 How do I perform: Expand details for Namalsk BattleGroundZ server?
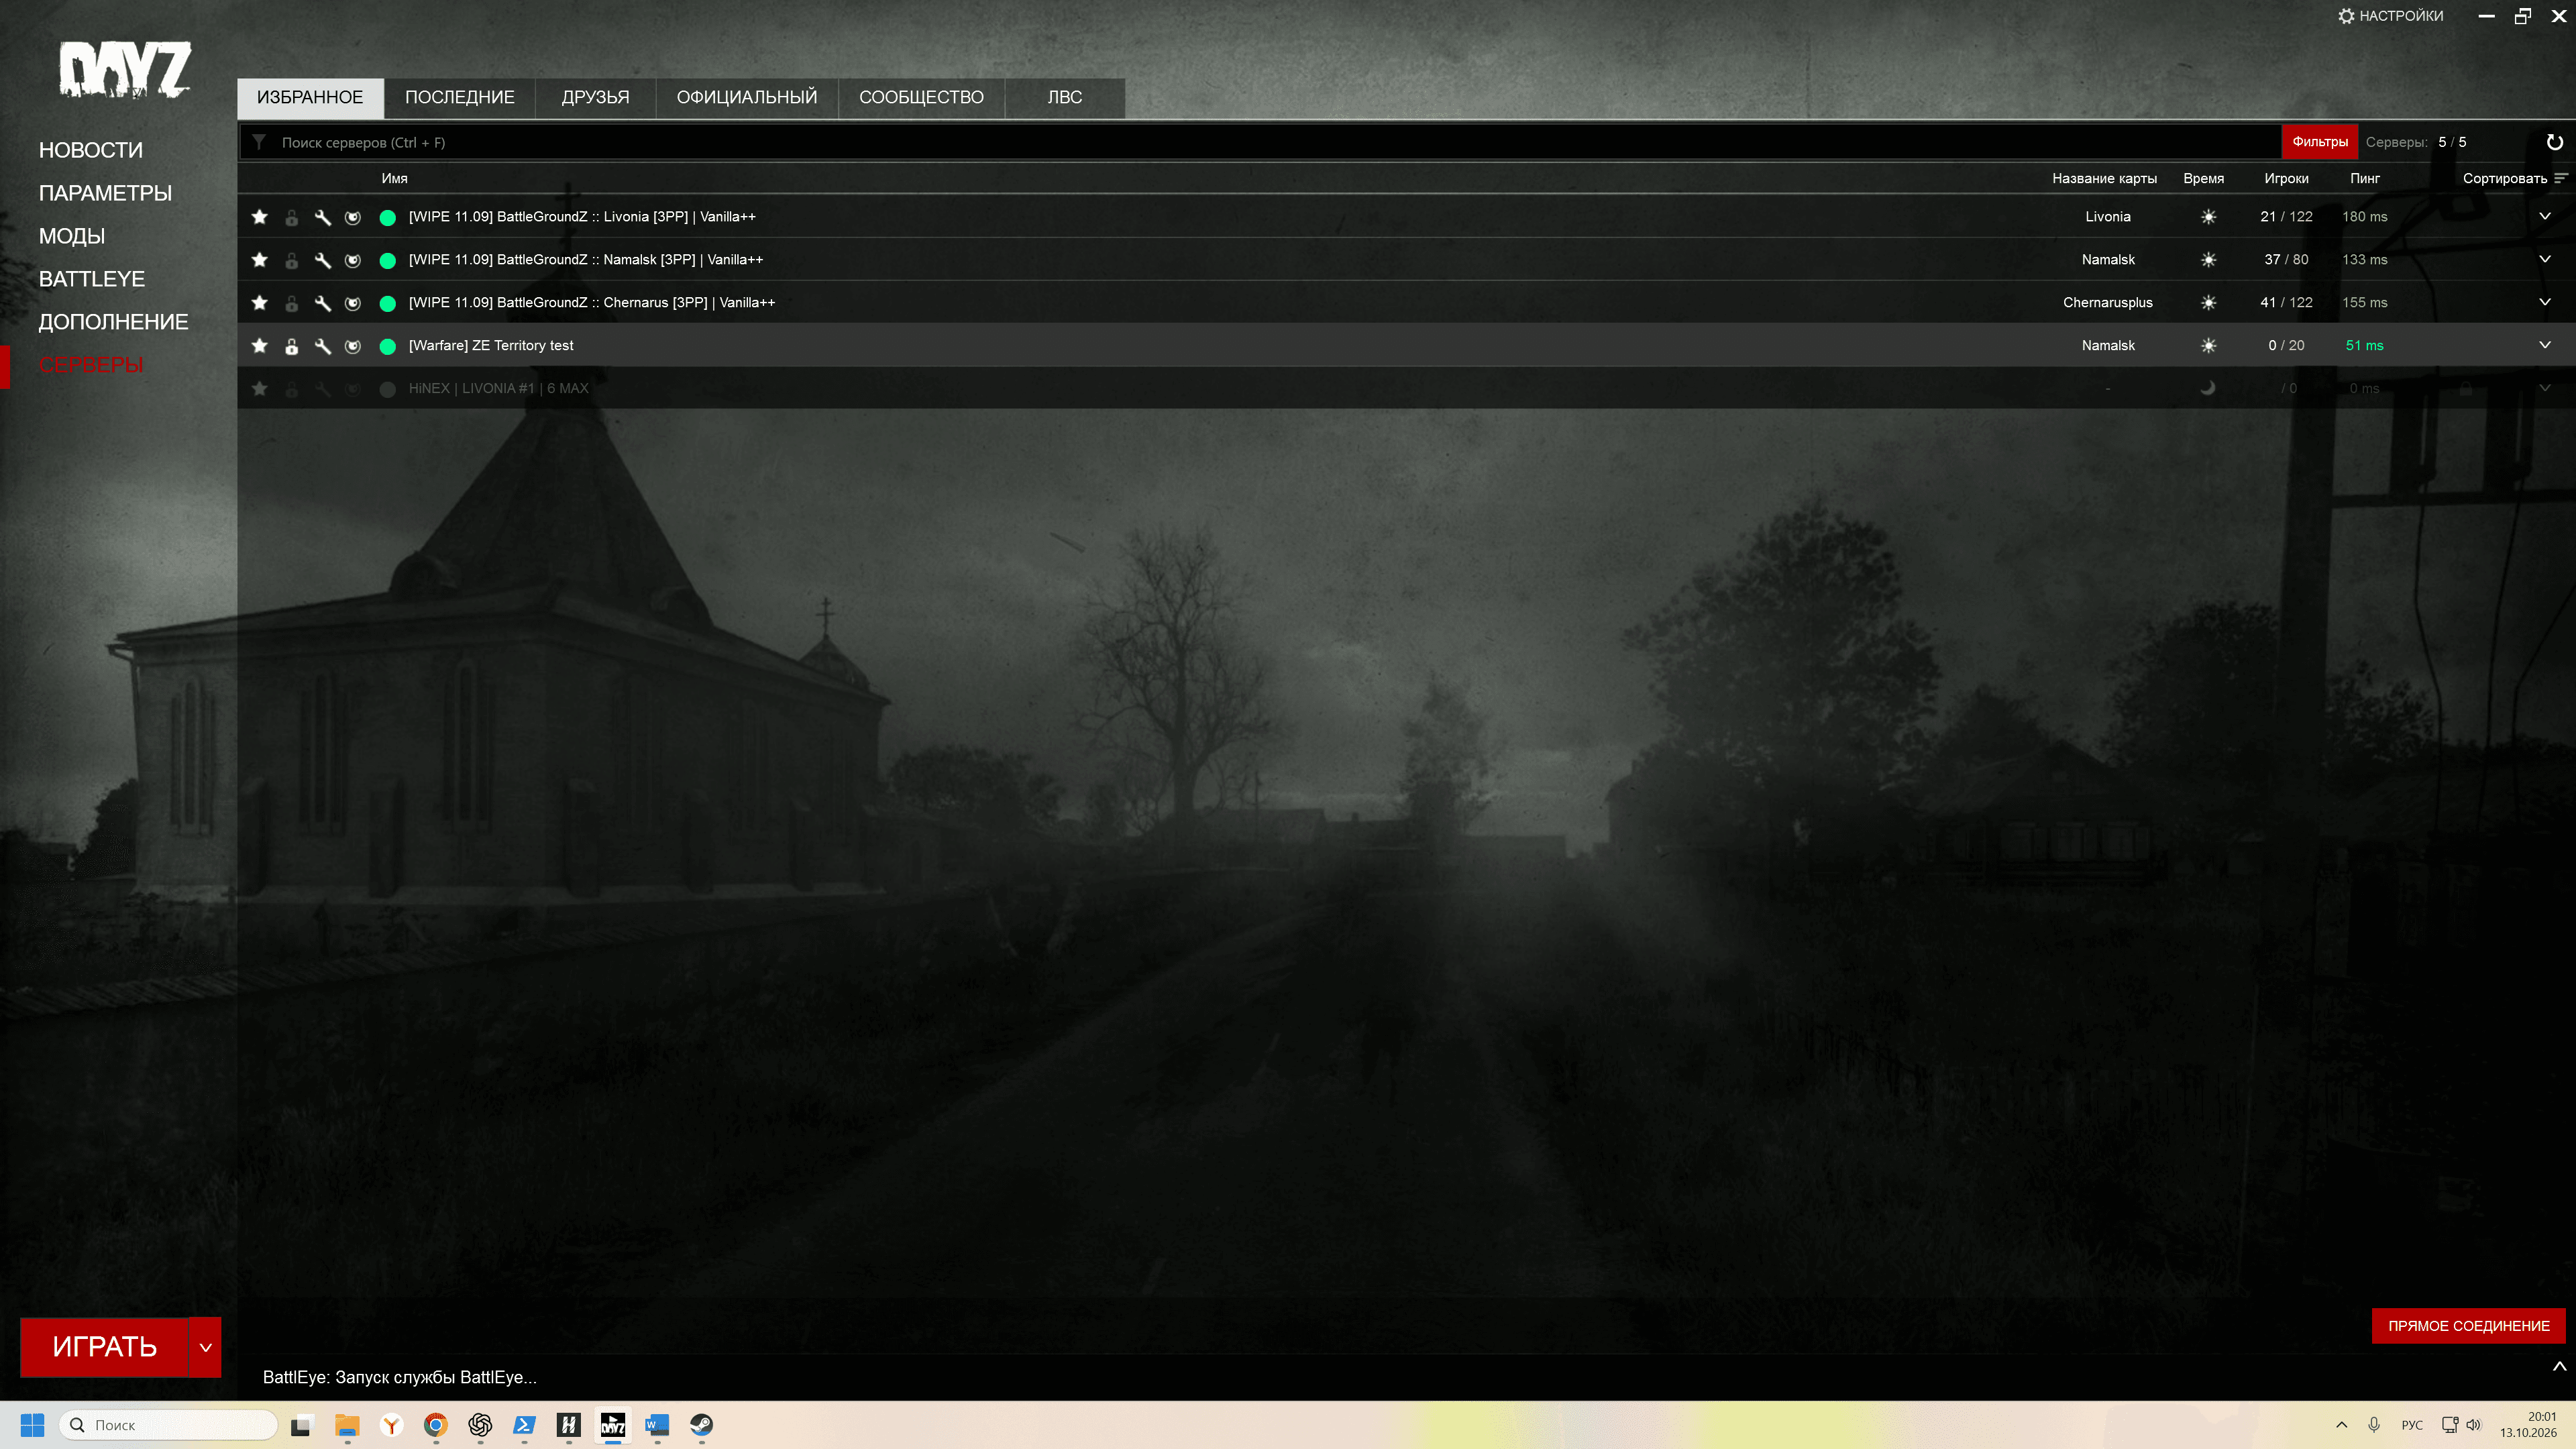pyautogui.click(x=2545, y=259)
